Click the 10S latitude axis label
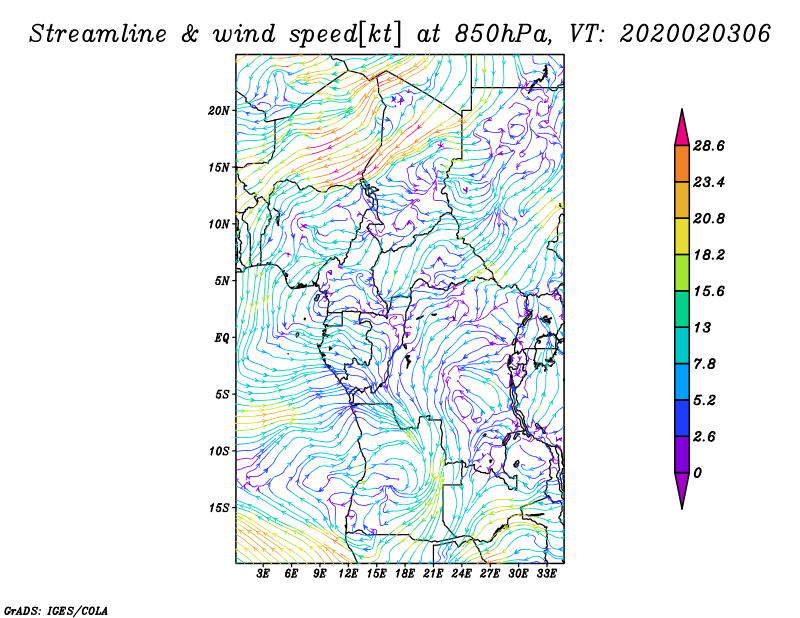This screenshot has width=800, height=618. 219,451
